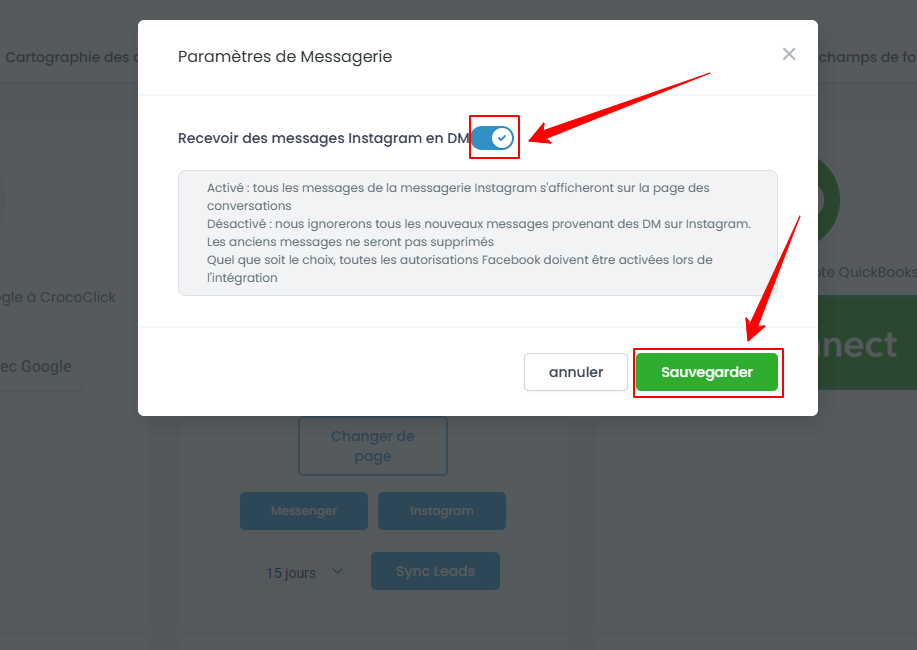Open the 15 jours dropdown

click(304, 572)
